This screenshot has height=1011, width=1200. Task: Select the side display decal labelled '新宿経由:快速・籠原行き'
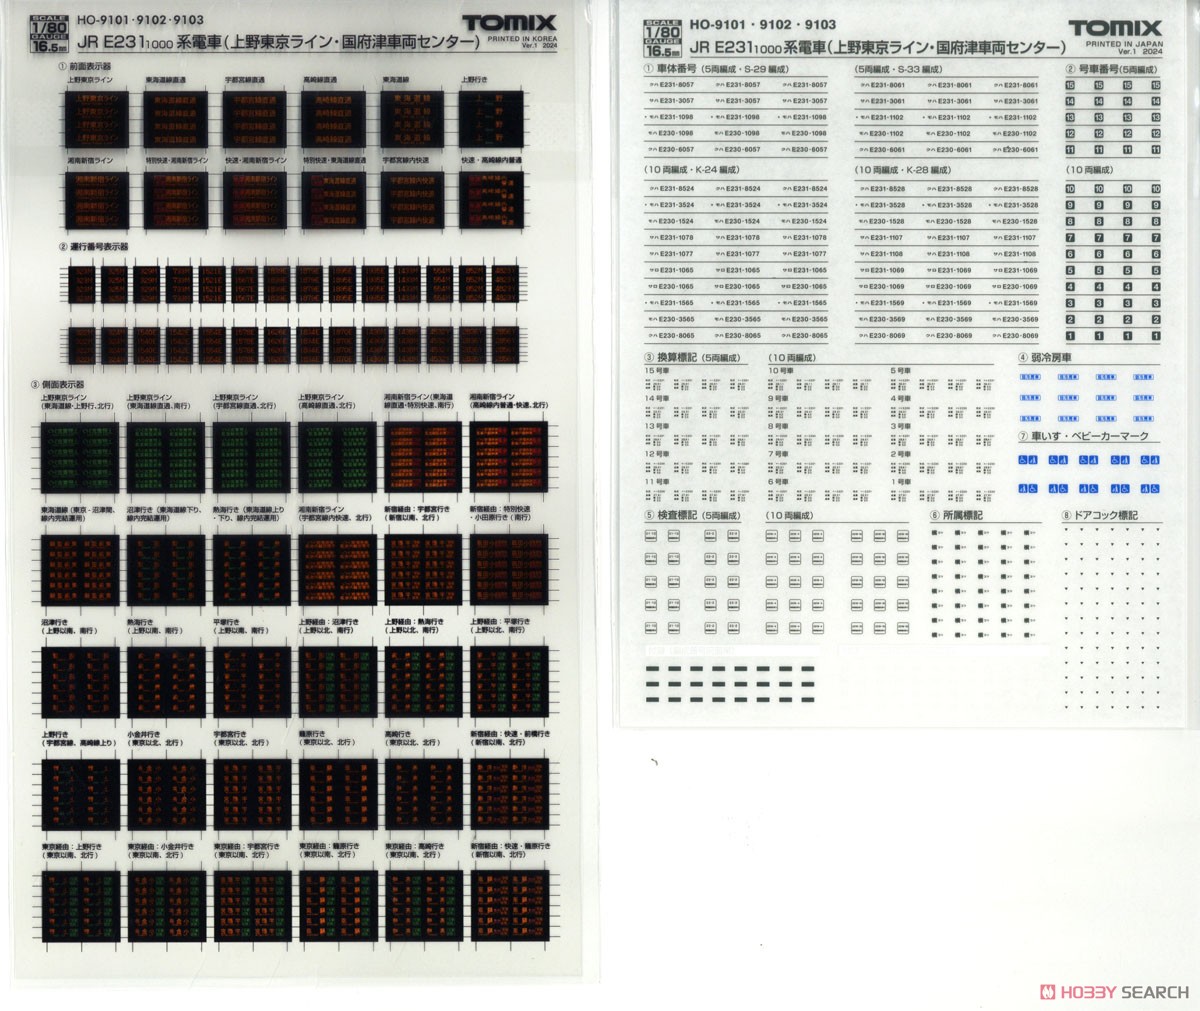[508, 906]
